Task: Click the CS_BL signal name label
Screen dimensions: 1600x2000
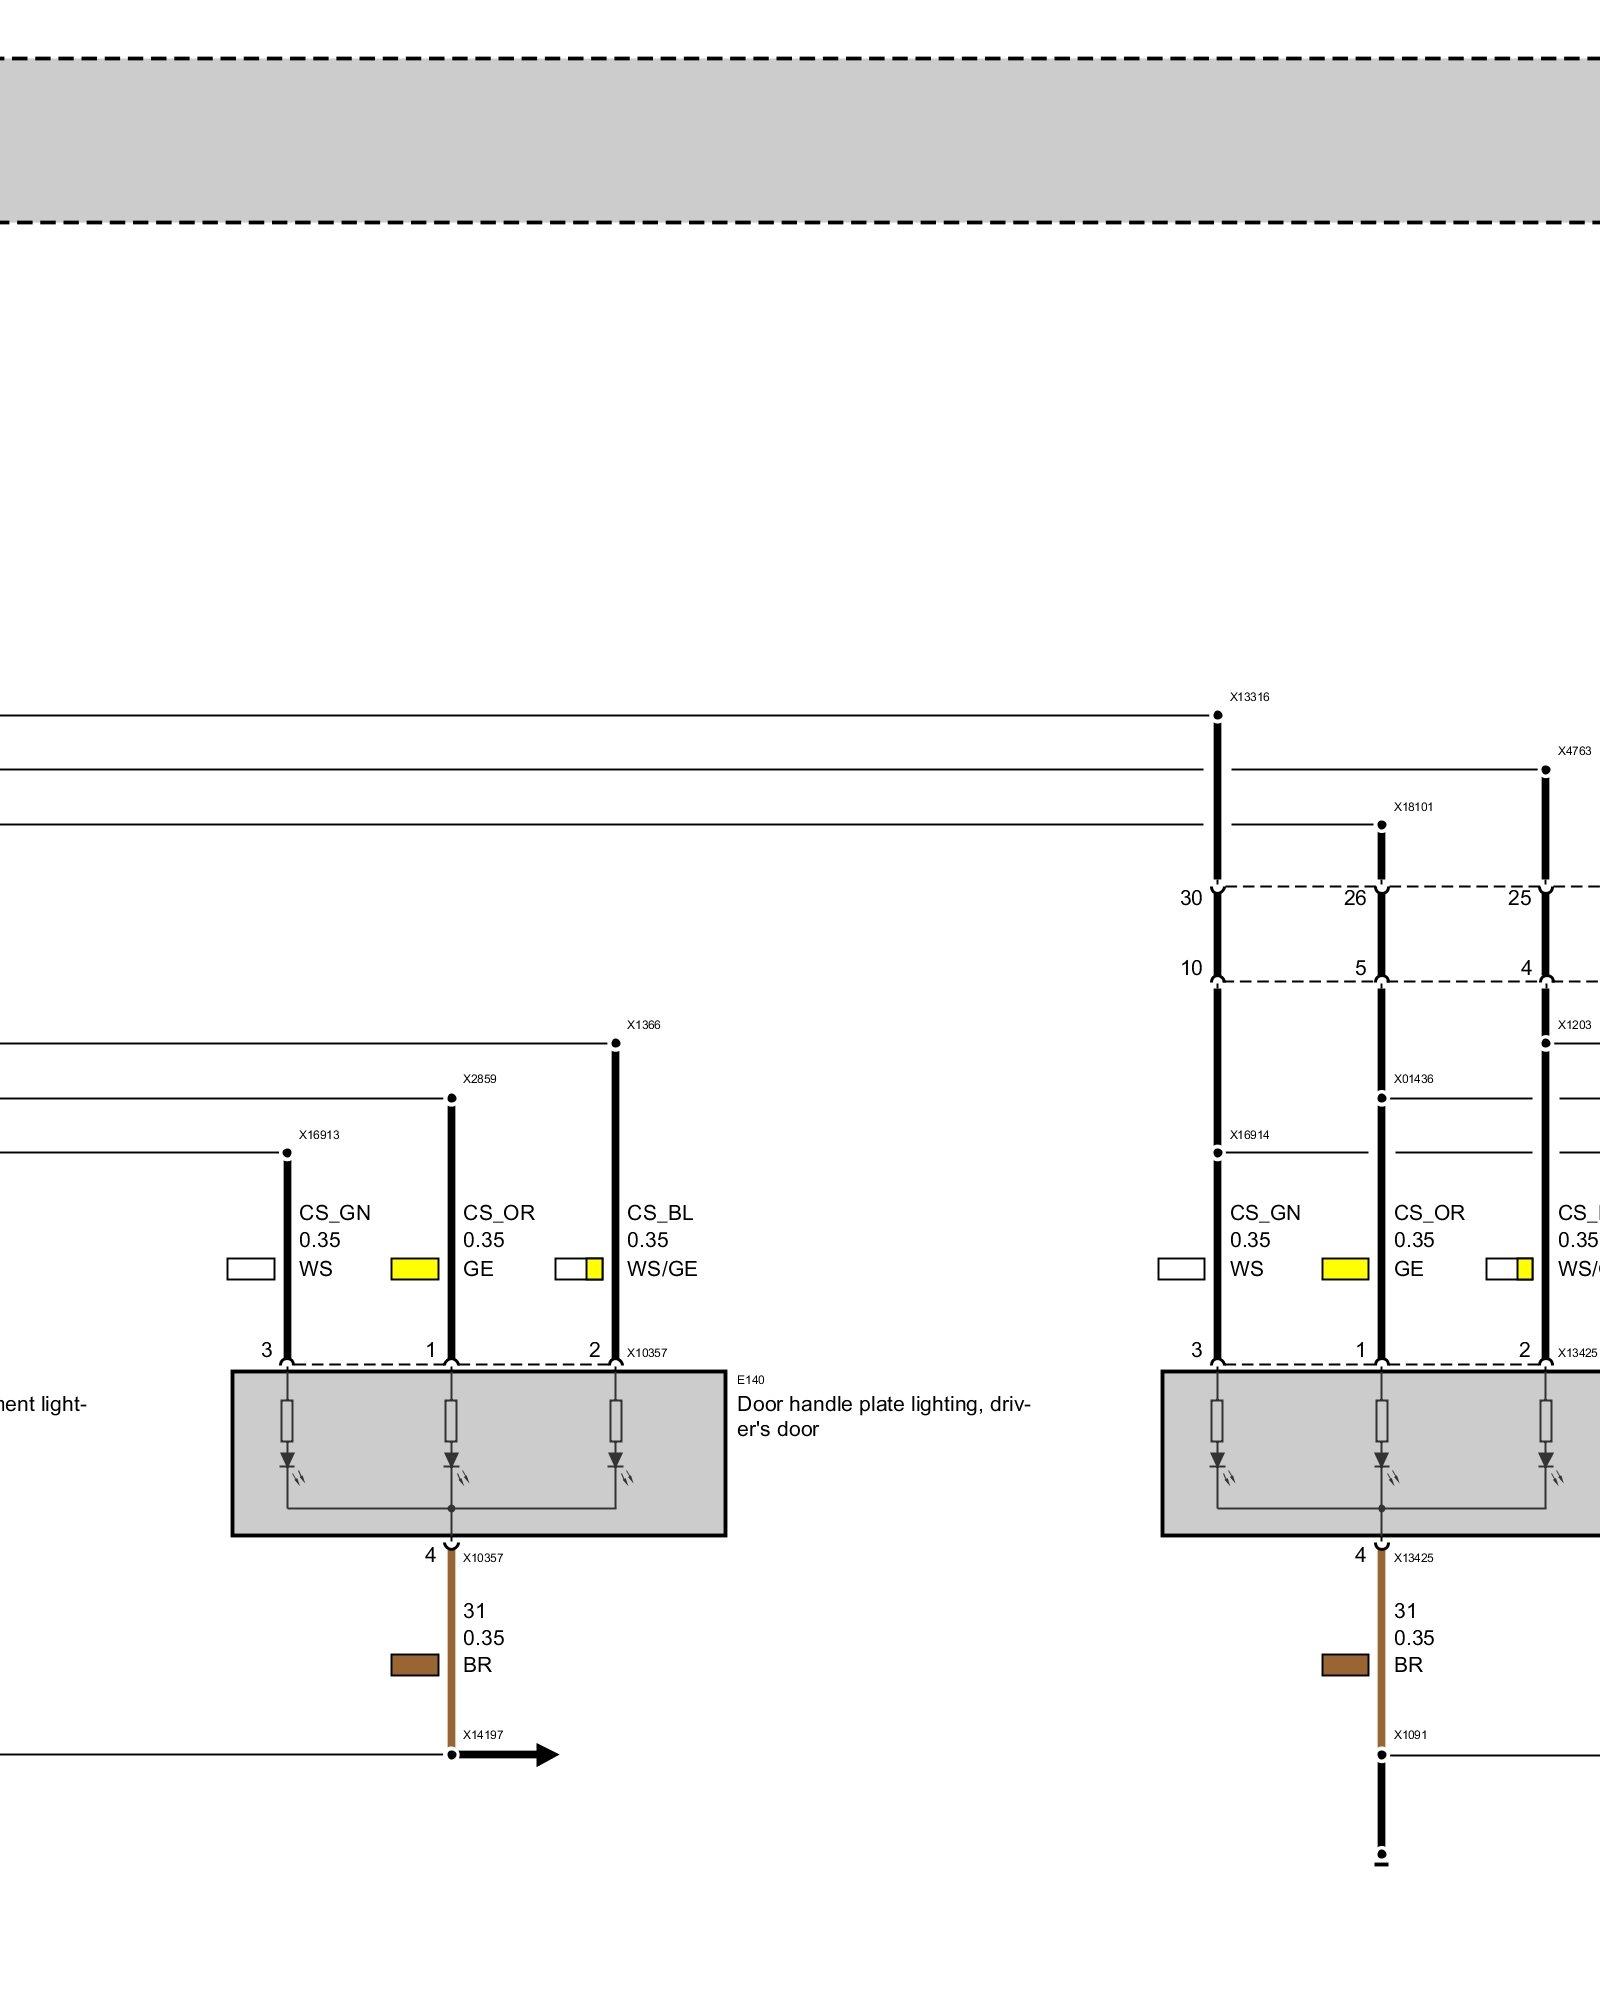Action: (660, 1213)
